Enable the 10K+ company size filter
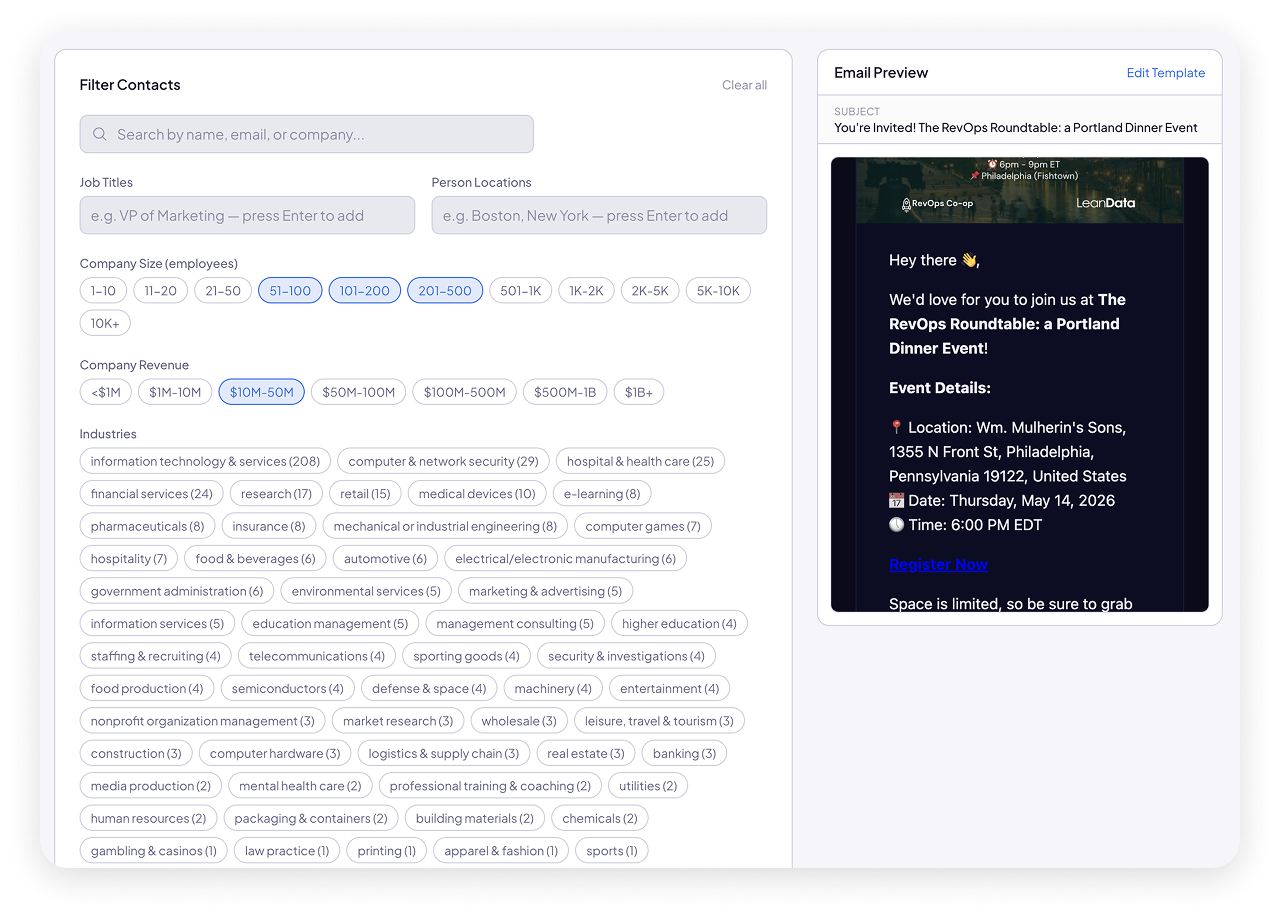The width and height of the screenshot is (1280, 916). coord(104,322)
